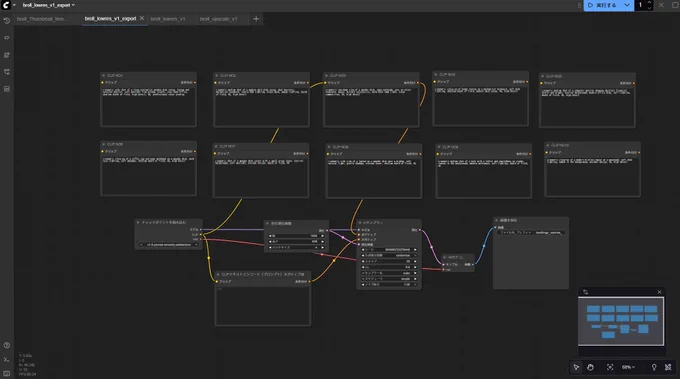Toggle link visibility icon in canvas toolbar
680x379 pixels.
(x=668, y=367)
